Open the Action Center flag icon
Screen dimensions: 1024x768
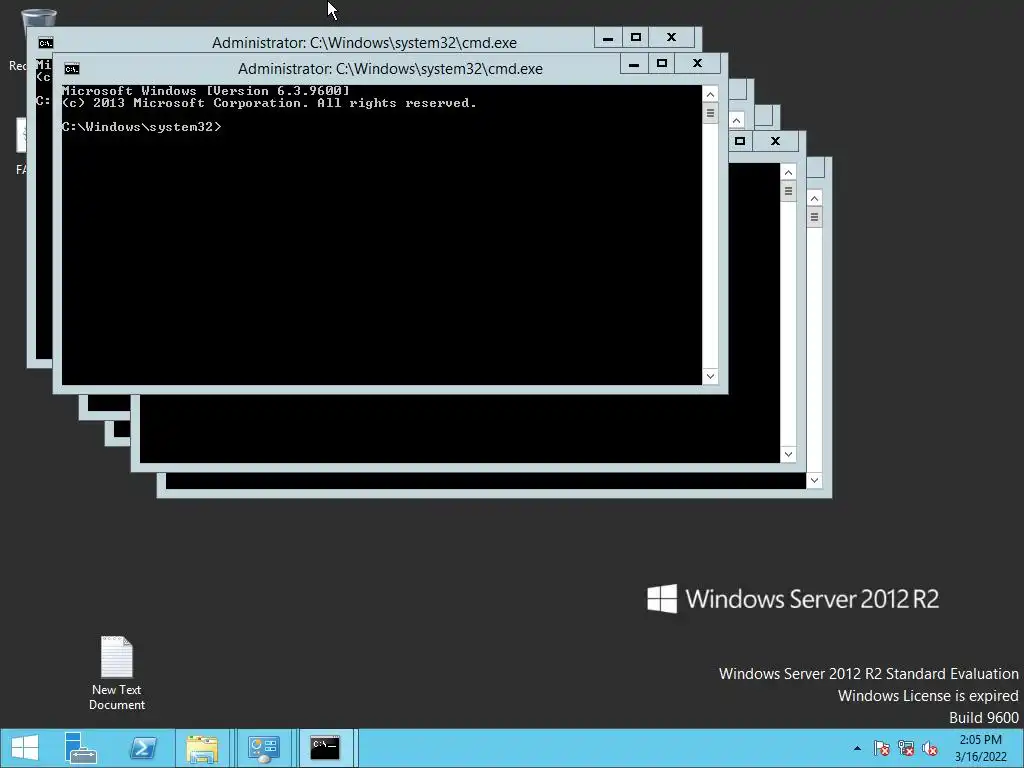click(882, 748)
